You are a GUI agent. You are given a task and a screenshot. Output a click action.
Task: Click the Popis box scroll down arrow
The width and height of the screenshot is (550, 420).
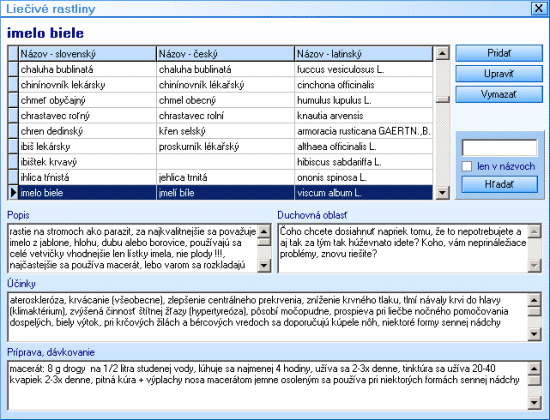264,265
